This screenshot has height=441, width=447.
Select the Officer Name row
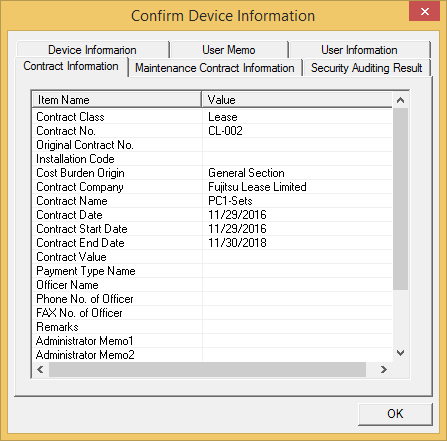point(212,285)
